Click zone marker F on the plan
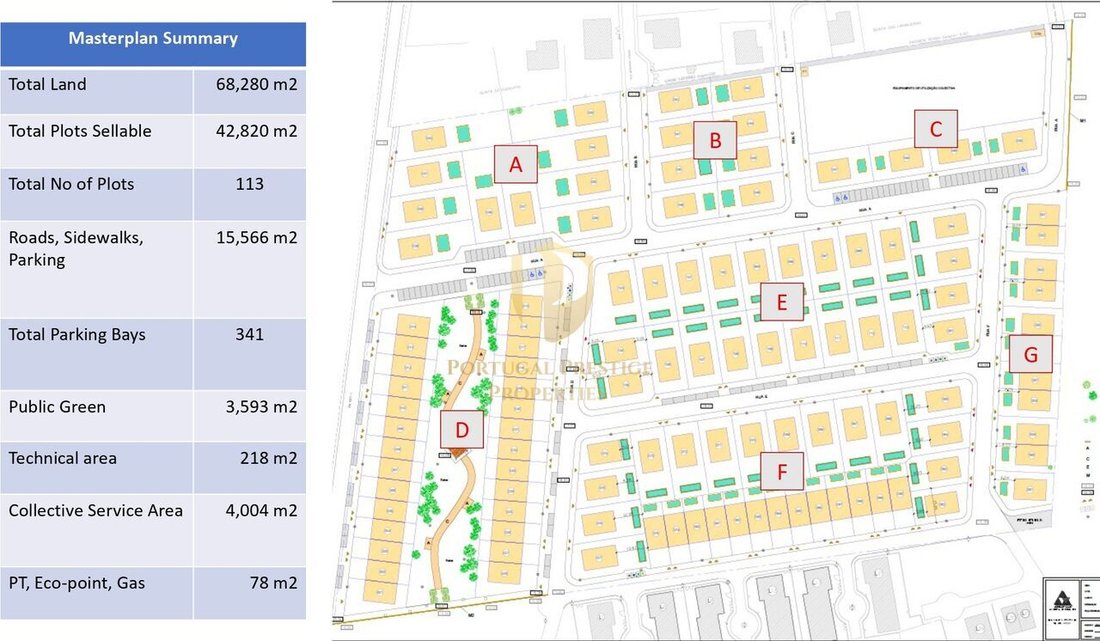Screen dimensions: 1100x641 (782, 471)
